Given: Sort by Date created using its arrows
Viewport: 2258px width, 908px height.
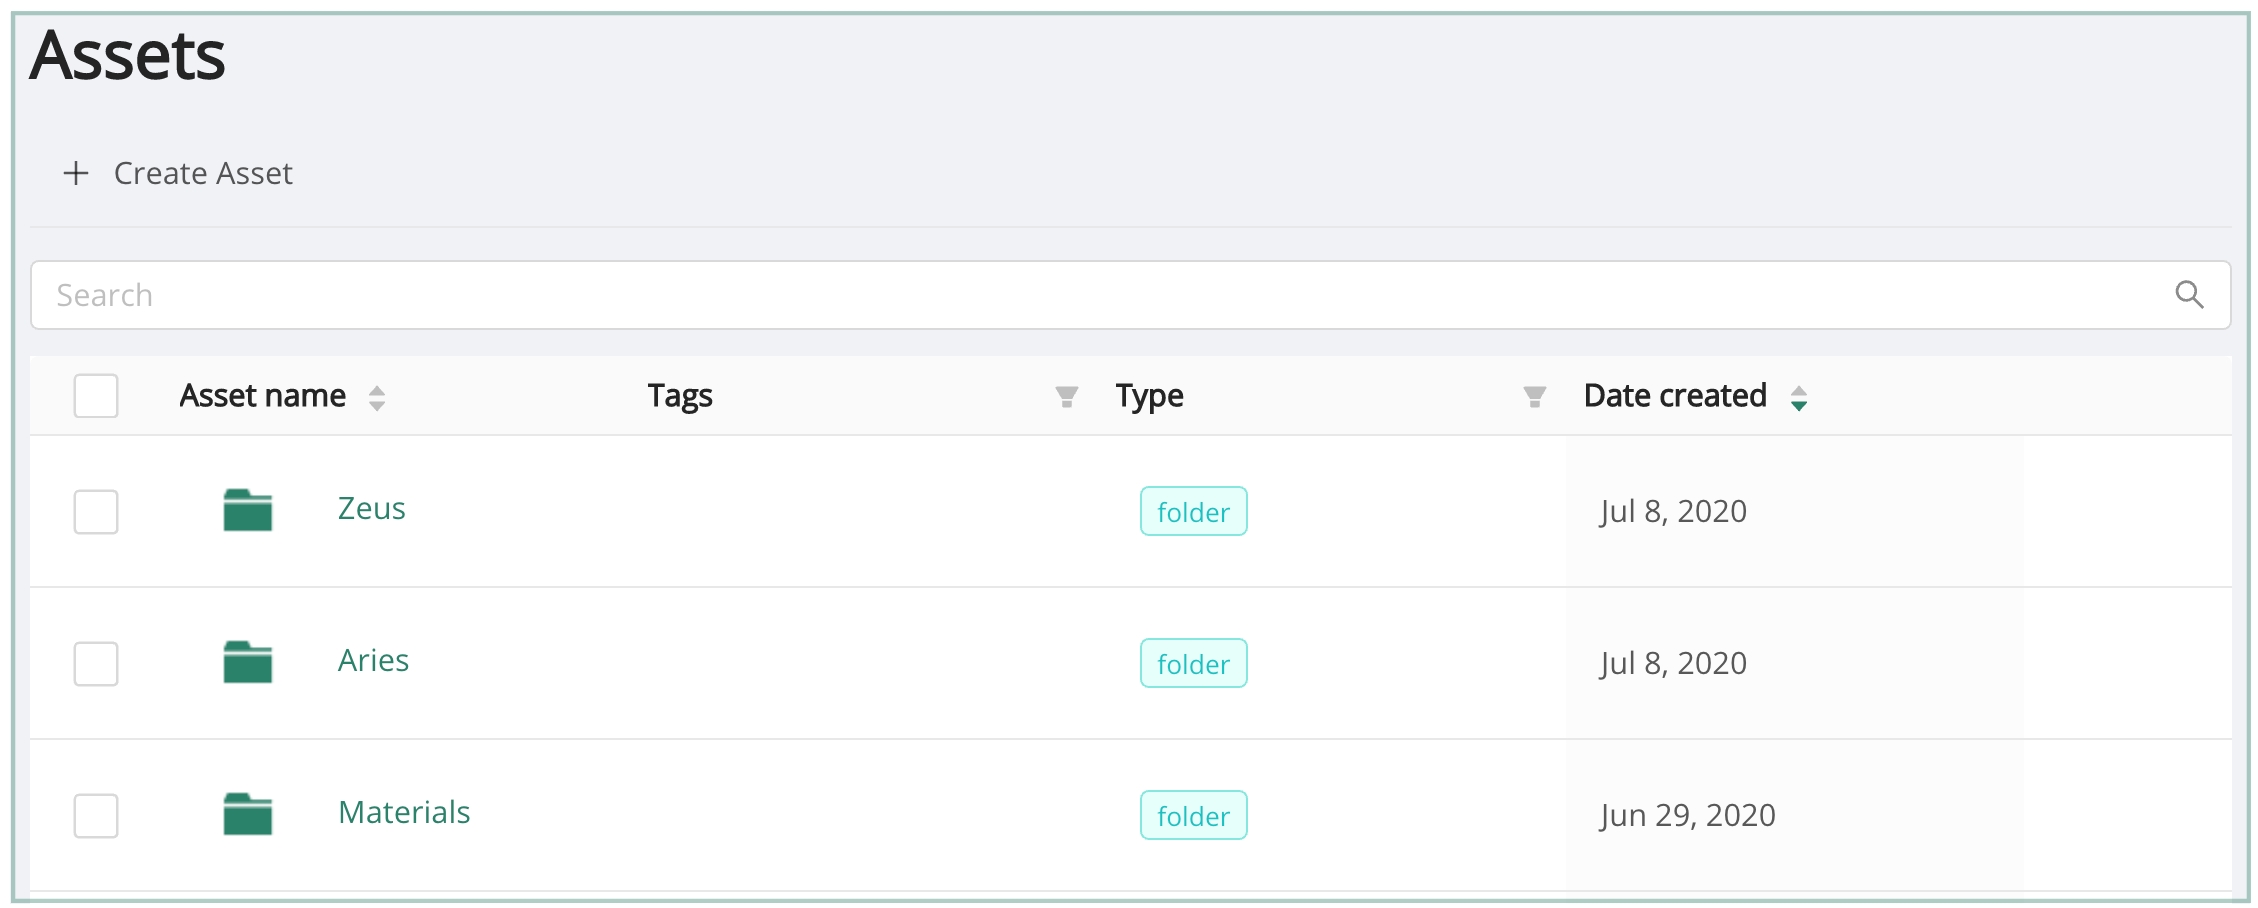Looking at the screenshot, I should point(1798,398).
